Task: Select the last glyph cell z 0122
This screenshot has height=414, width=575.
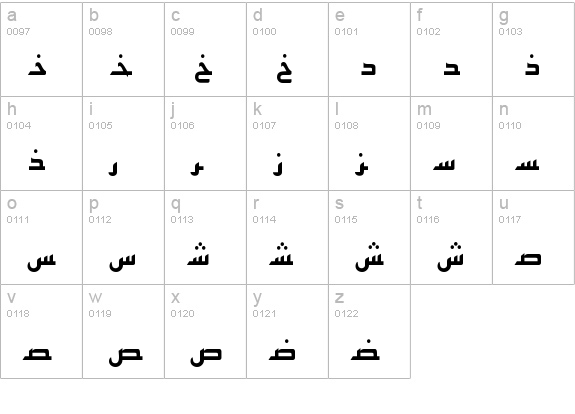Action: pyautogui.click(x=369, y=331)
